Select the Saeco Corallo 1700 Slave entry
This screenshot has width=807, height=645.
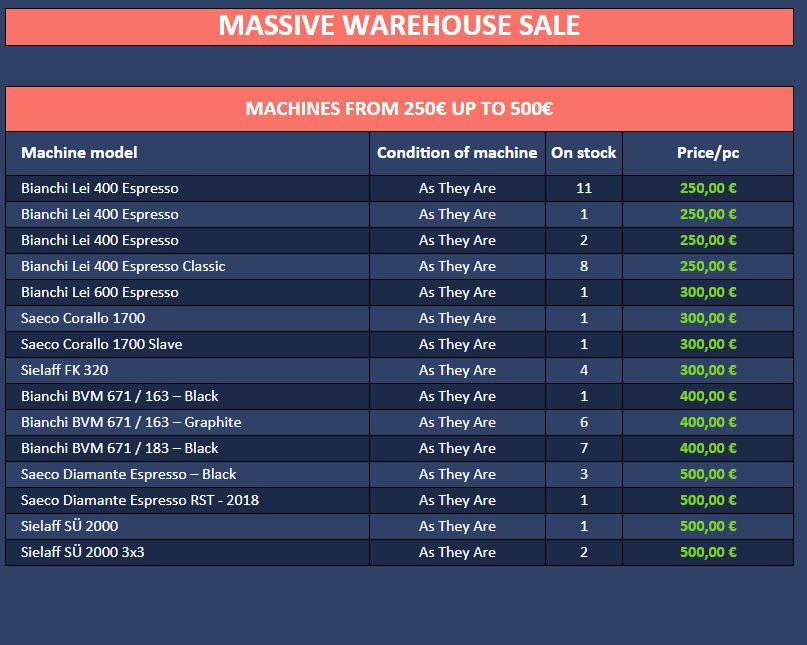(101, 344)
